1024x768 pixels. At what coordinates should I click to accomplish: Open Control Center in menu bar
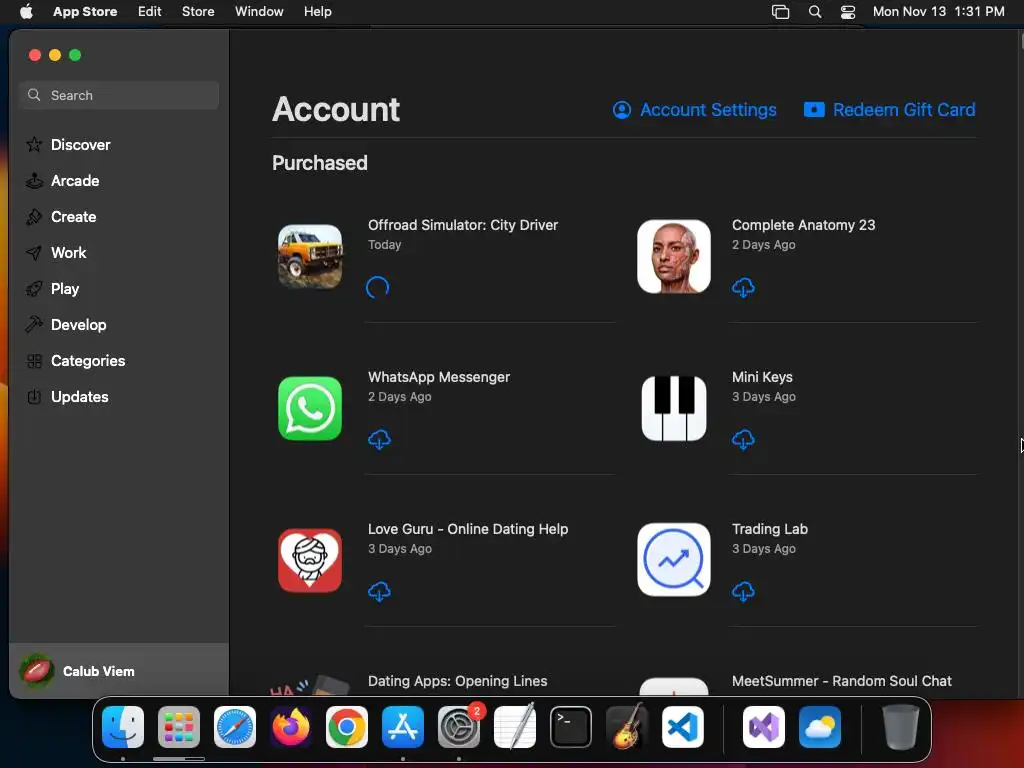(x=848, y=12)
